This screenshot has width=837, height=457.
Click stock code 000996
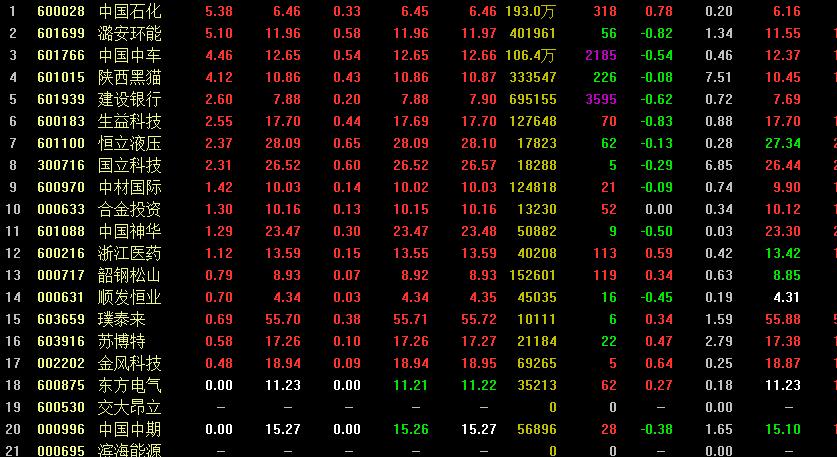[61, 429]
